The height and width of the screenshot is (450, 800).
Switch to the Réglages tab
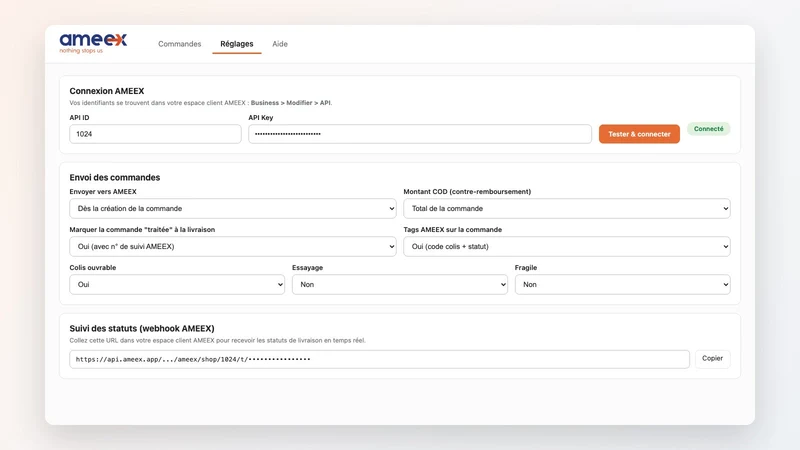(237, 44)
